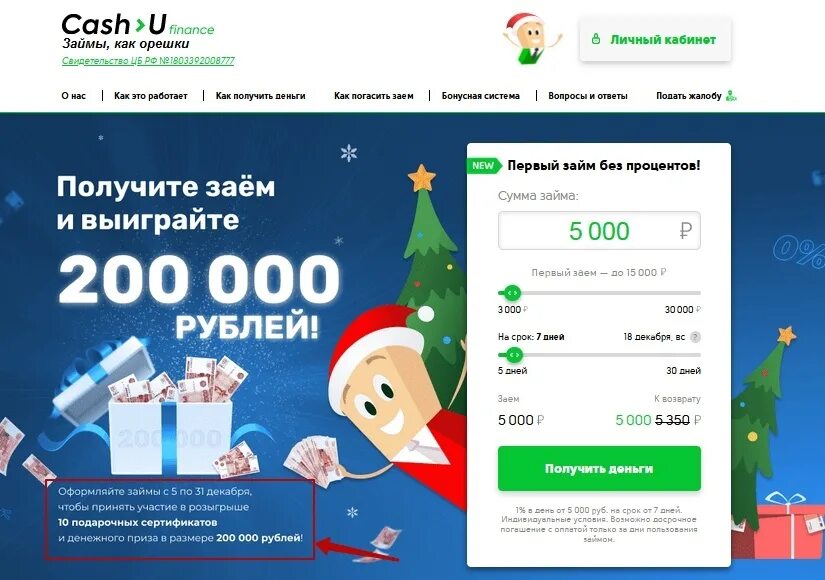Image resolution: width=825 pixels, height=580 pixels.
Task: Open the О нас menu item
Action: [74, 96]
